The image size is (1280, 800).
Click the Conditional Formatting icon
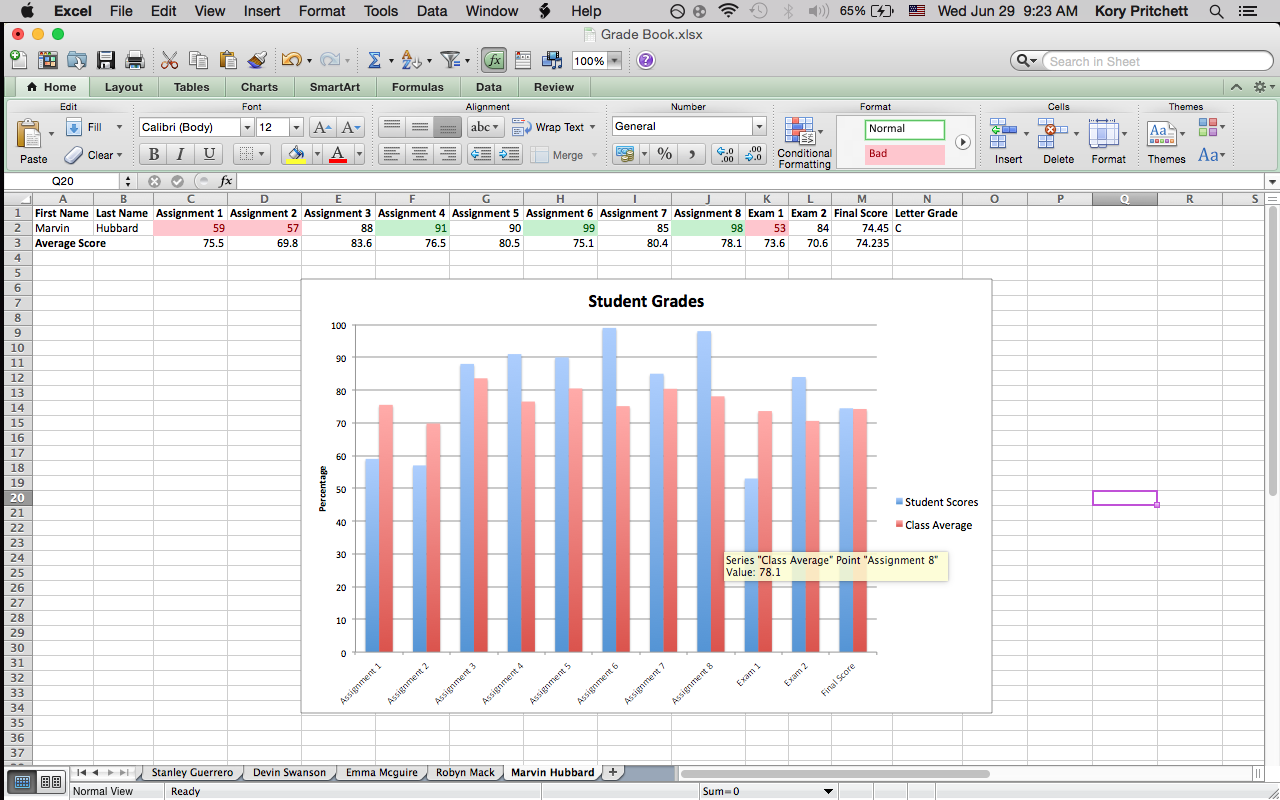tap(799, 131)
